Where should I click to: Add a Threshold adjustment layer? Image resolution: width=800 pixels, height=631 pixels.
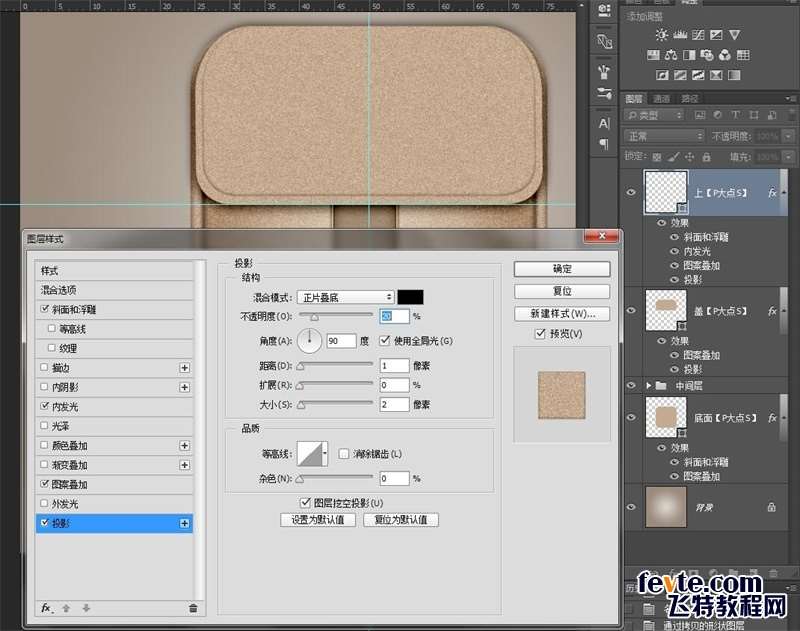click(698, 75)
